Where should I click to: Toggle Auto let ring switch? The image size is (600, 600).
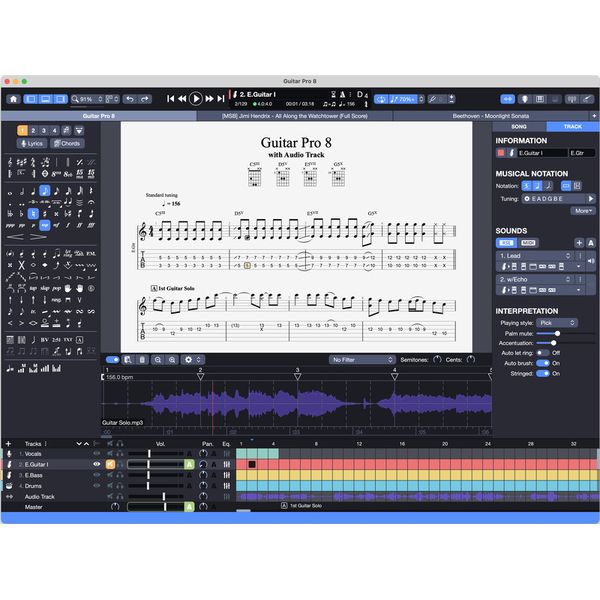click(x=542, y=353)
